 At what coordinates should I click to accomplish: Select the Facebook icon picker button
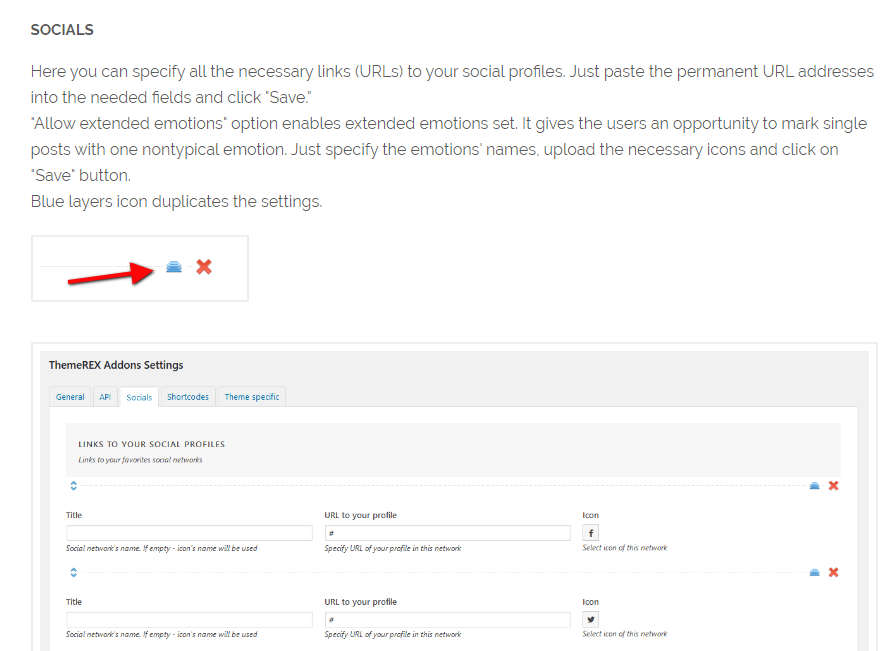[590, 533]
